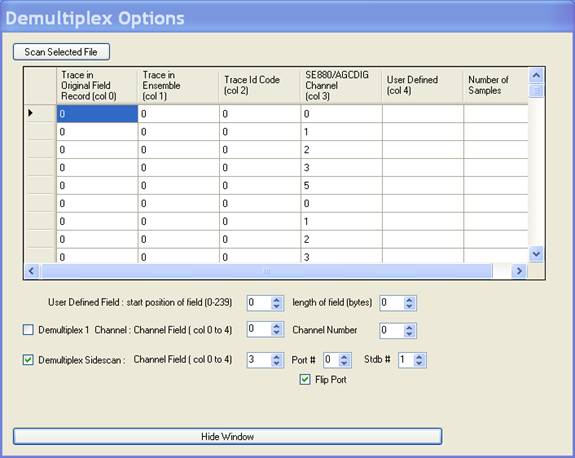Viewport: 575px width, 458px height.
Task: Uncheck the Demultiplex Sidescan checkbox
Action: tap(28, 360)
